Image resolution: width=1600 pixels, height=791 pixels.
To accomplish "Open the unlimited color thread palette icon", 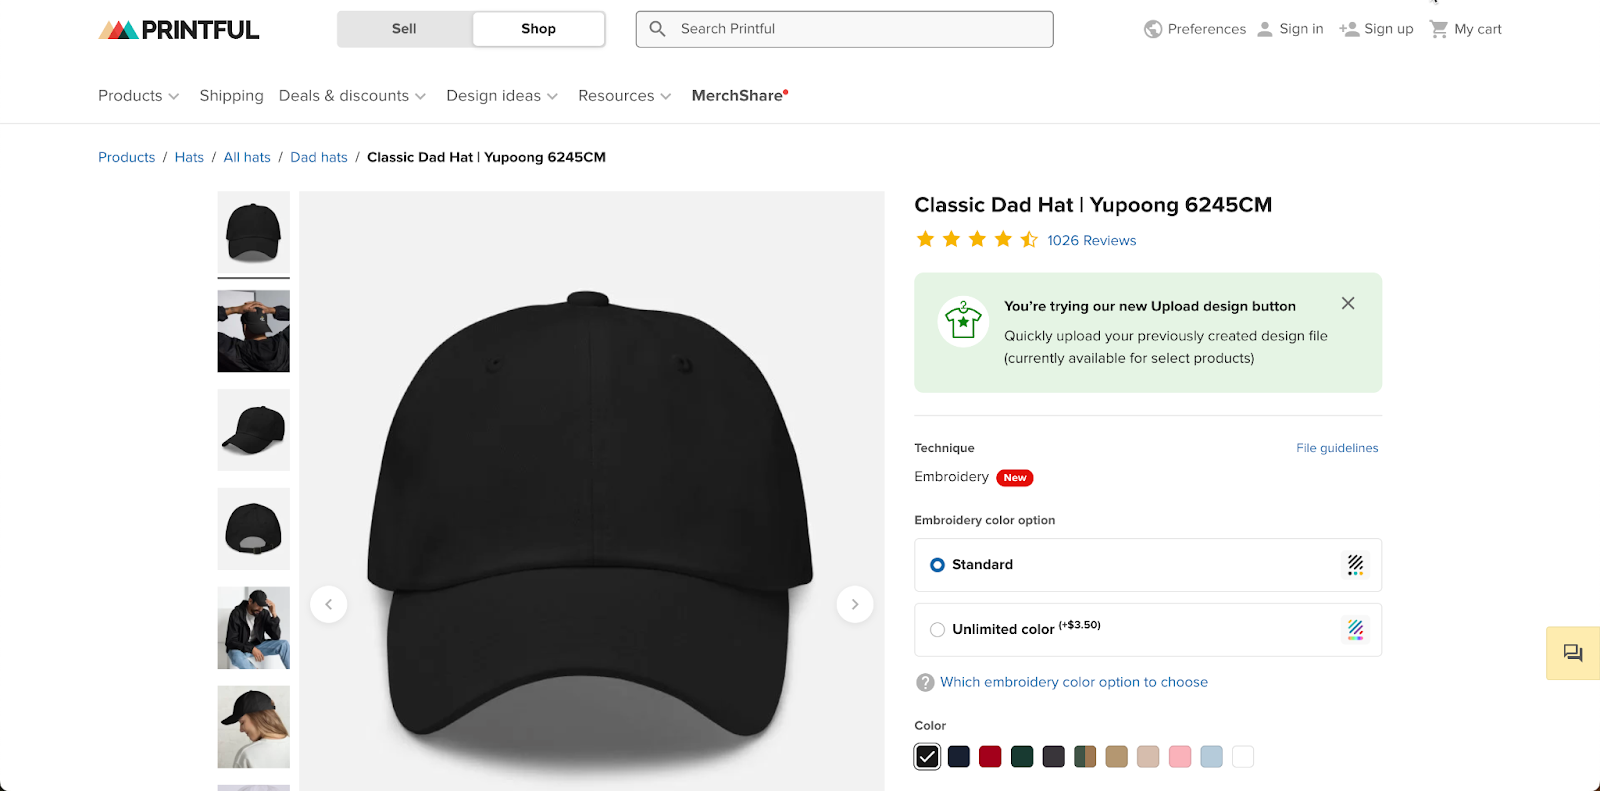I will [x=1355, y=630].
